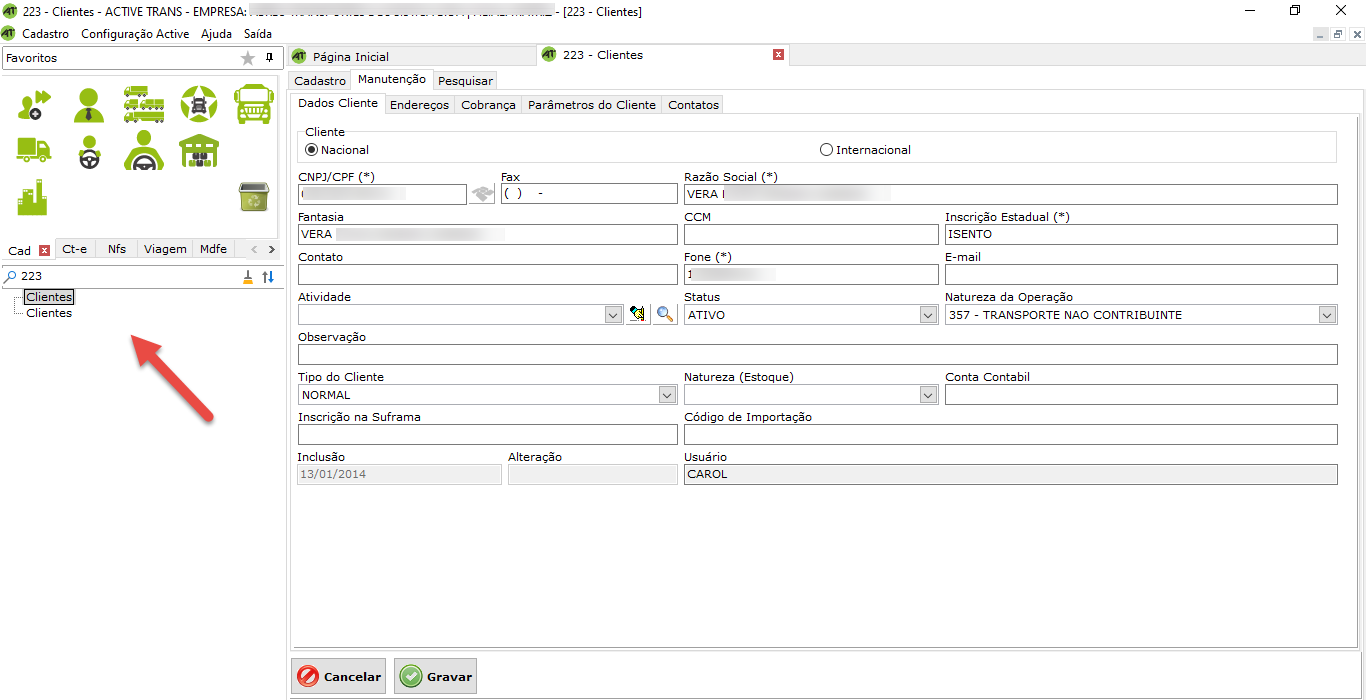Click the truck fleet favorite icon
1366x700 pixels.
[144, 104]
